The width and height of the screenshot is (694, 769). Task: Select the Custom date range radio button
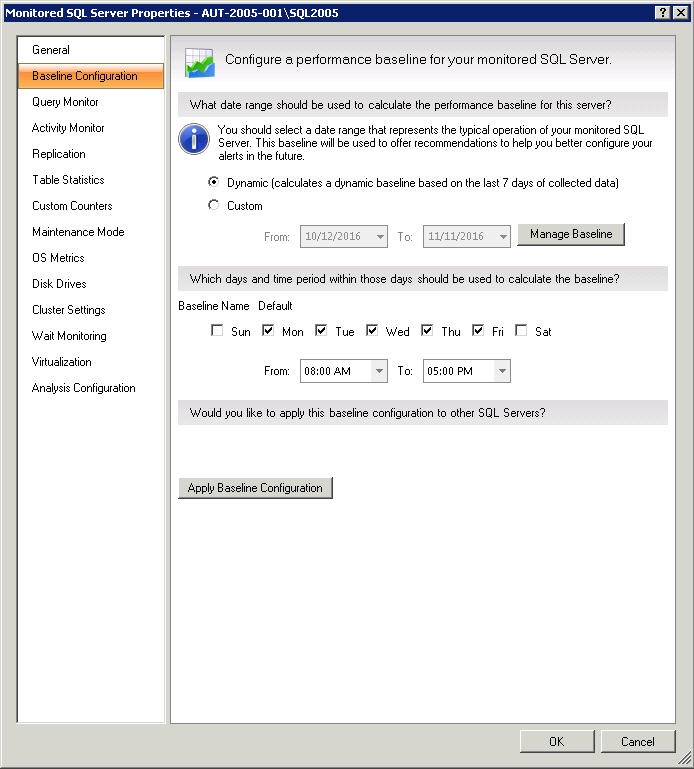click(213, 205)
